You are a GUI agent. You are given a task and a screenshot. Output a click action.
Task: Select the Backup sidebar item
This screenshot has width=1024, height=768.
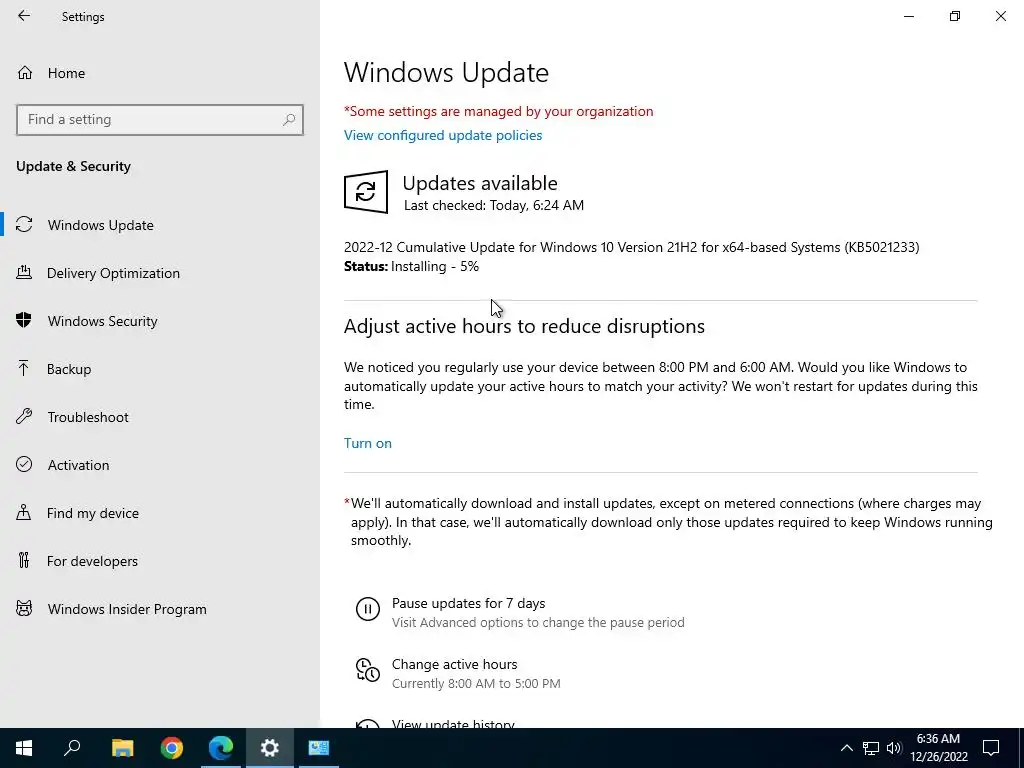(160, 369)
